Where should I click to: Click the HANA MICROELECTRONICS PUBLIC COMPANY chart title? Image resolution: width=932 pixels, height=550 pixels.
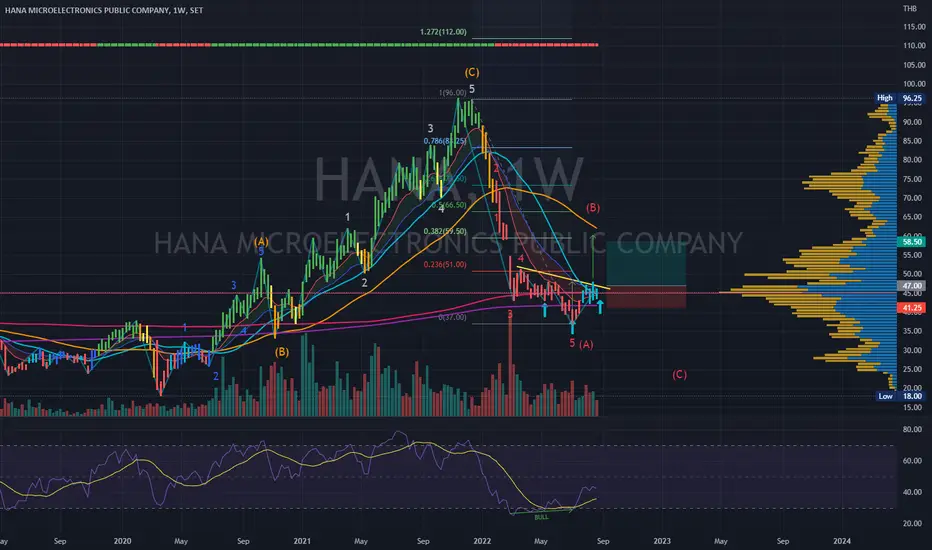(104, 10)
